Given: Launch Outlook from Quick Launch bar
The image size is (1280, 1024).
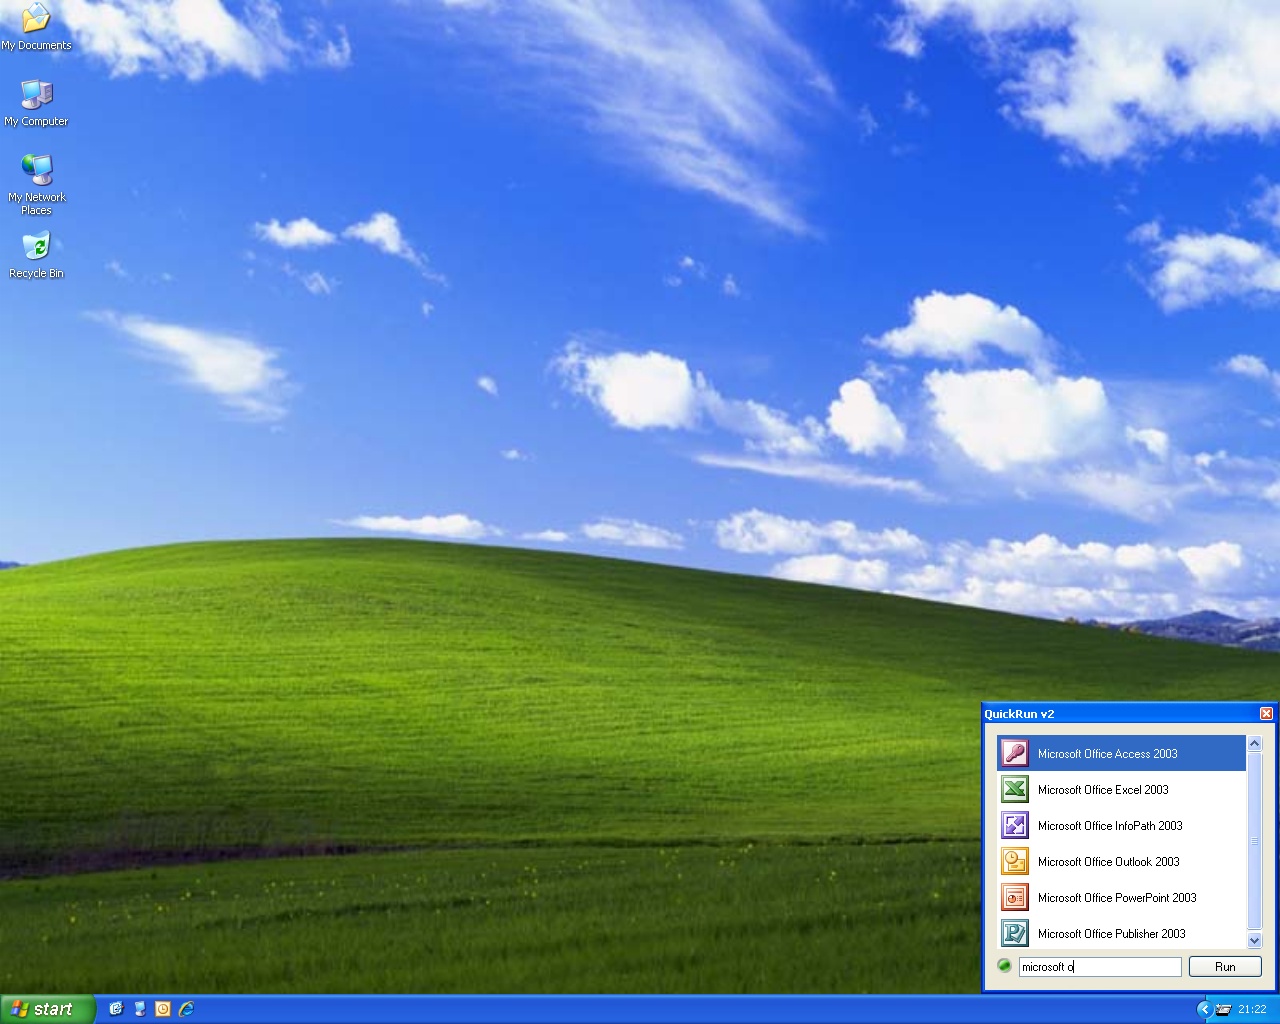Looking at the screenshot, I should click(x=163, y=1009).
